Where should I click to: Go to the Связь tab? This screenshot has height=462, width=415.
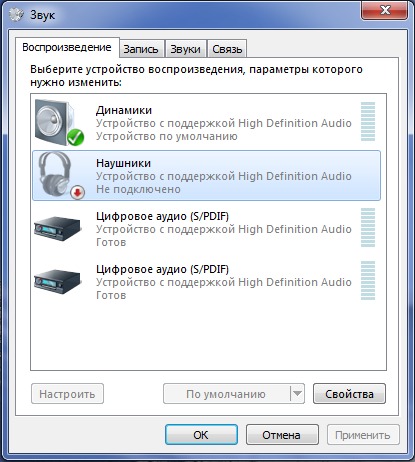click(227, 49)
